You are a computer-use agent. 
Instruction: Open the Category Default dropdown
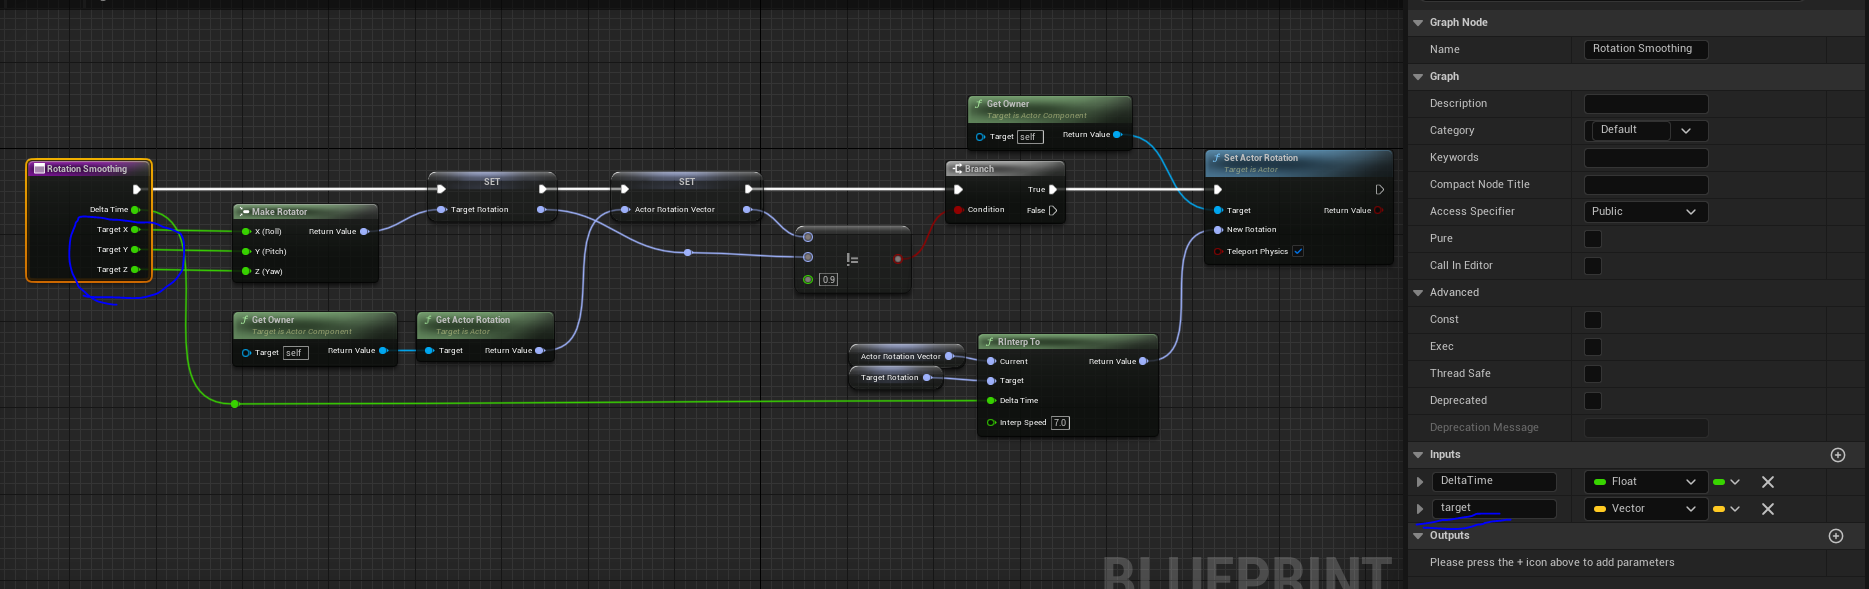tap(1646, 130)
